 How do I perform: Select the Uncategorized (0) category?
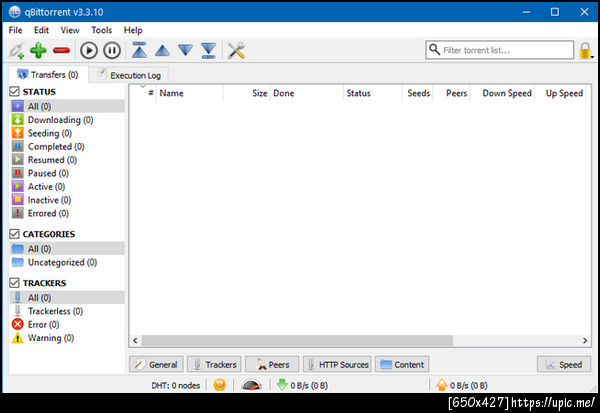click(67, 262)
